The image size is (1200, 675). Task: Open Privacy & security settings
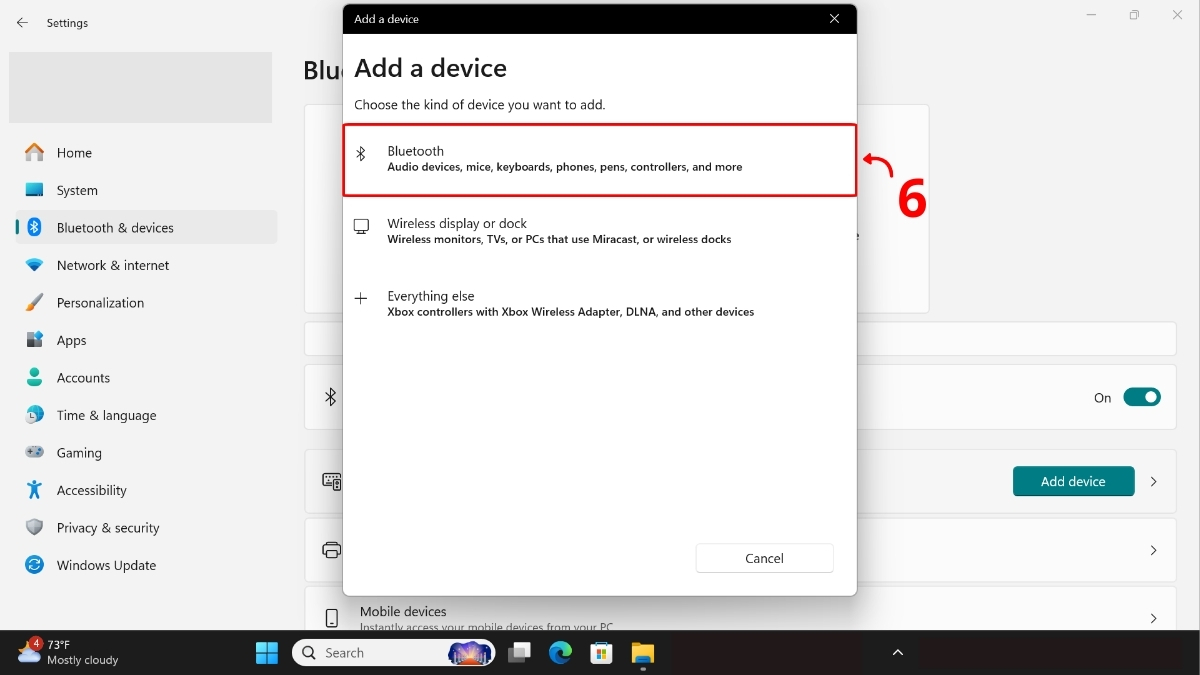pos(108,527)
